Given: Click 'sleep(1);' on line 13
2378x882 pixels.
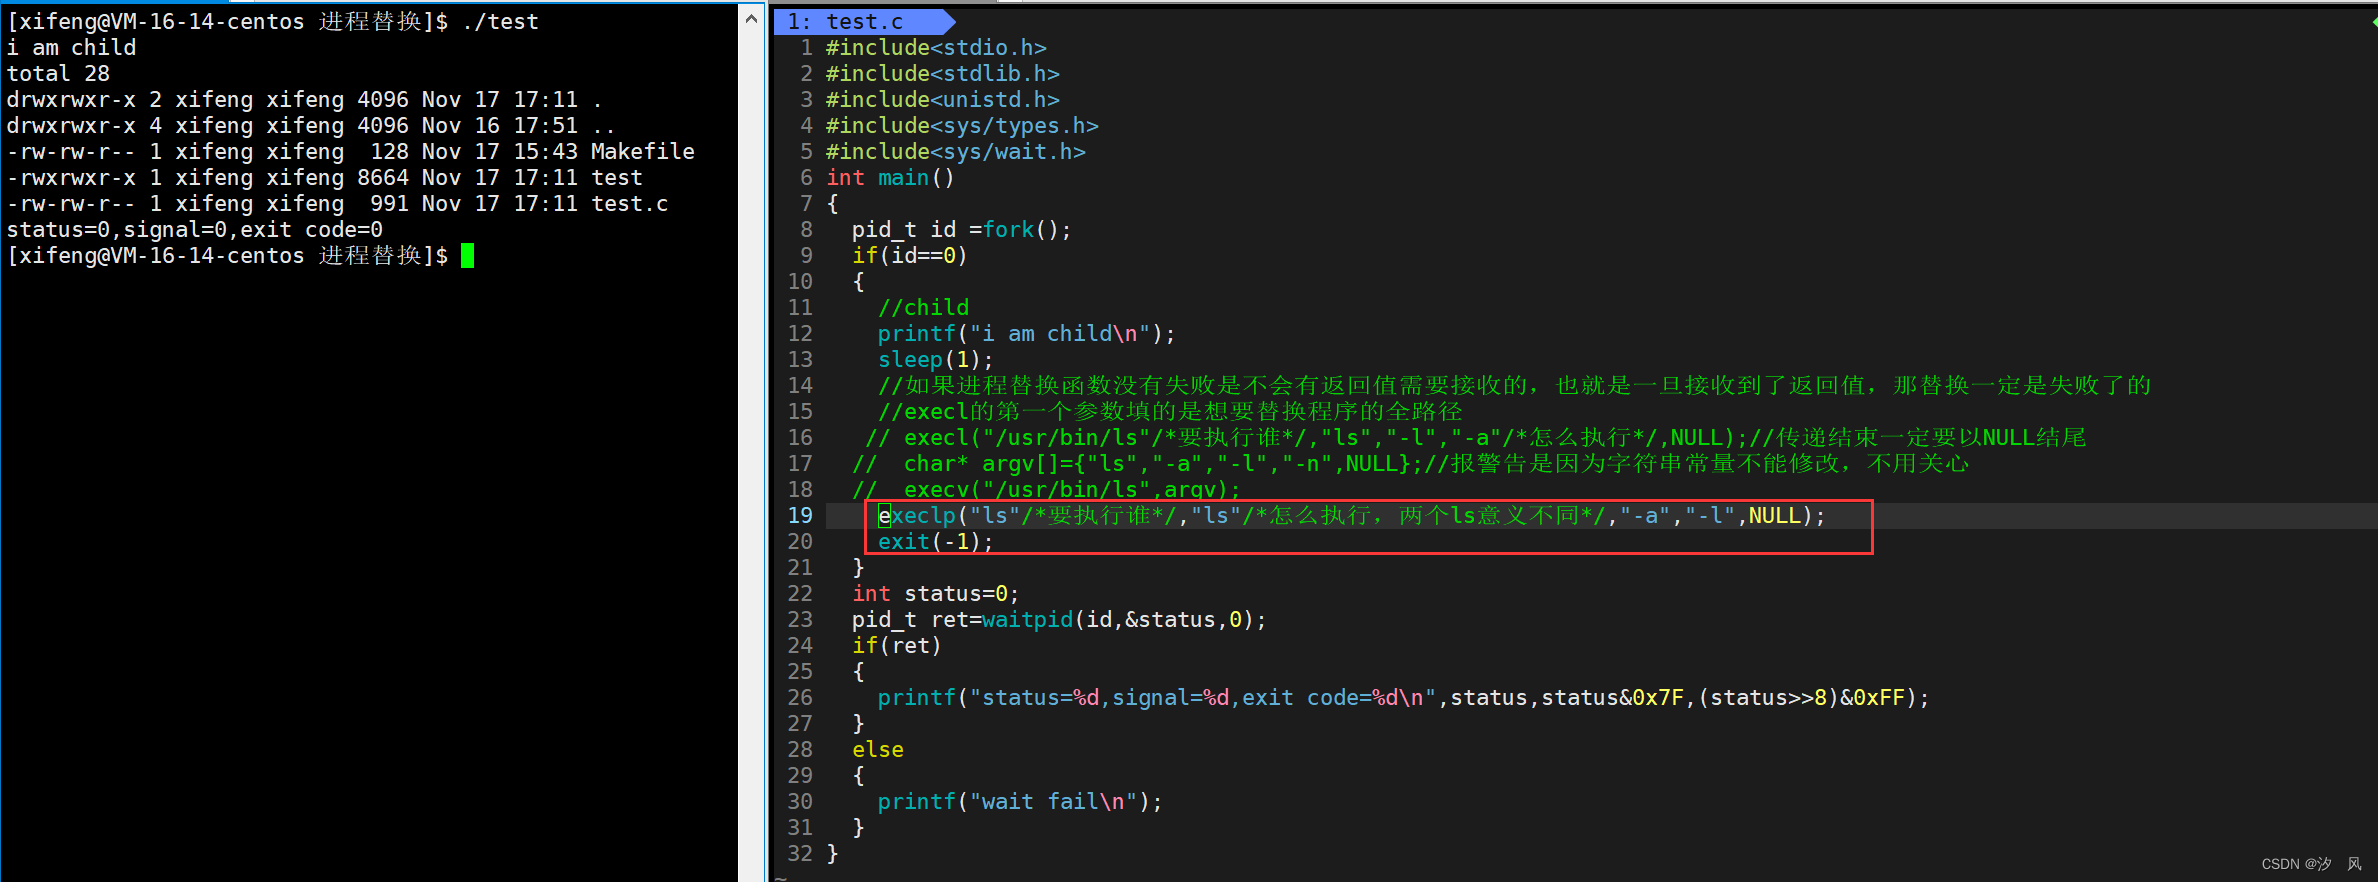Looking at the screenshot, I should [x=935, y=360].
